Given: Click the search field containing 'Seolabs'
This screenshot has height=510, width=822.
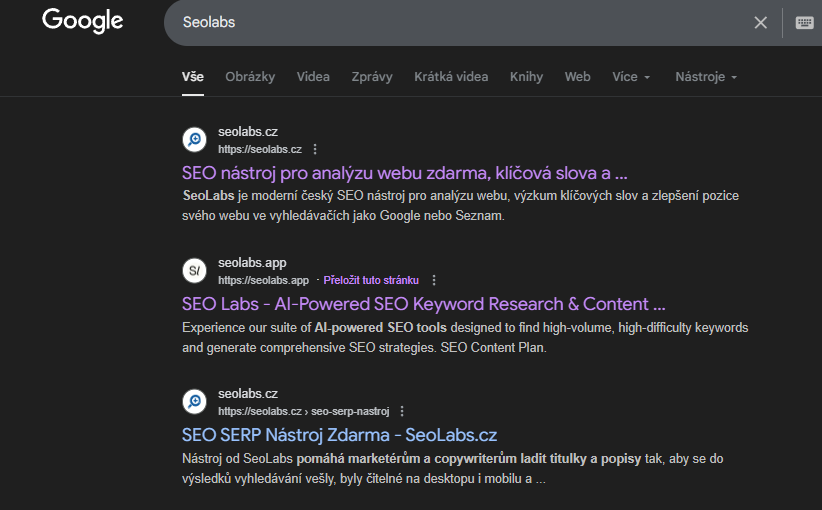Looking at the screenshot, I should coord(450,22).
